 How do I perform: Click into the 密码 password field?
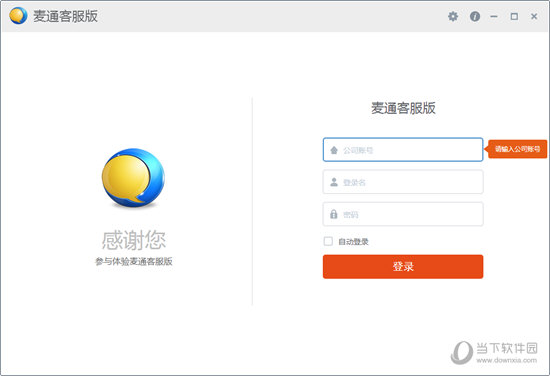tap(403, 214)
